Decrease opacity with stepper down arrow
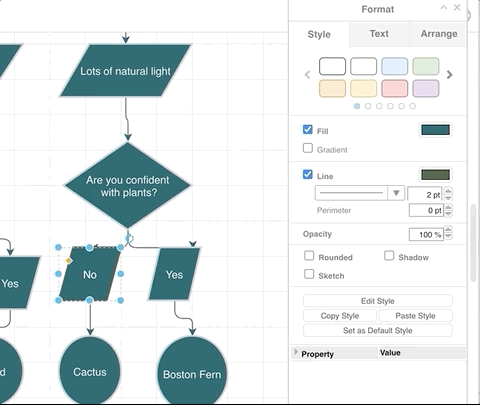 tap(448, 236)
